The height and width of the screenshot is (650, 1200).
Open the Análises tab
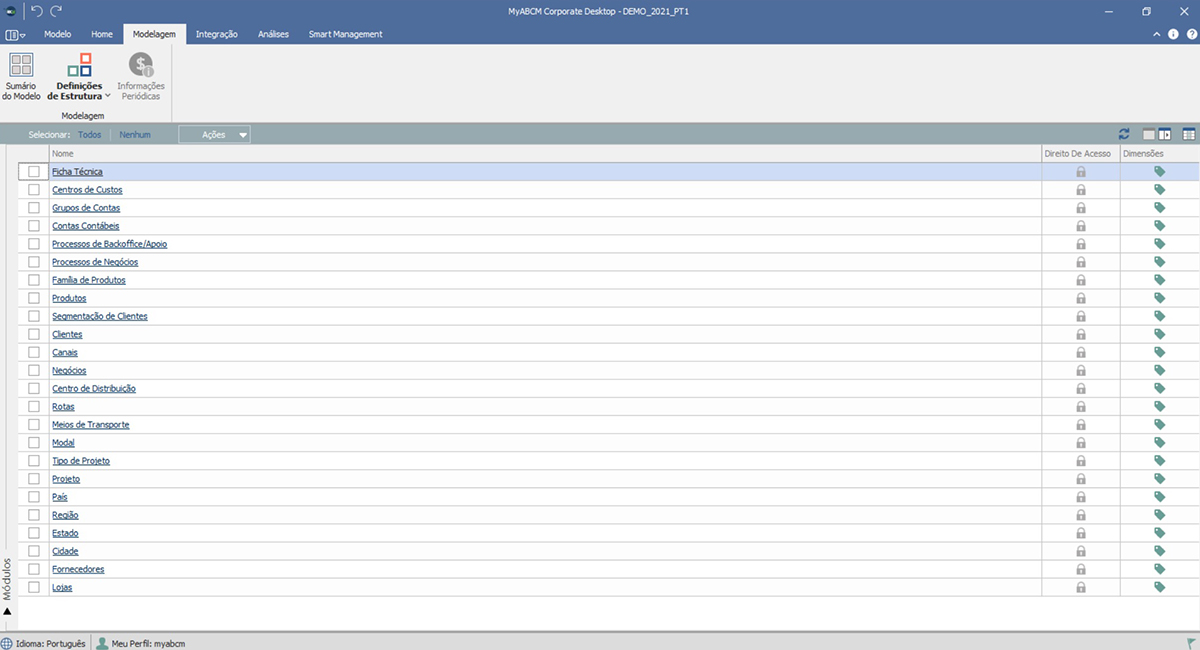(273, 34)
